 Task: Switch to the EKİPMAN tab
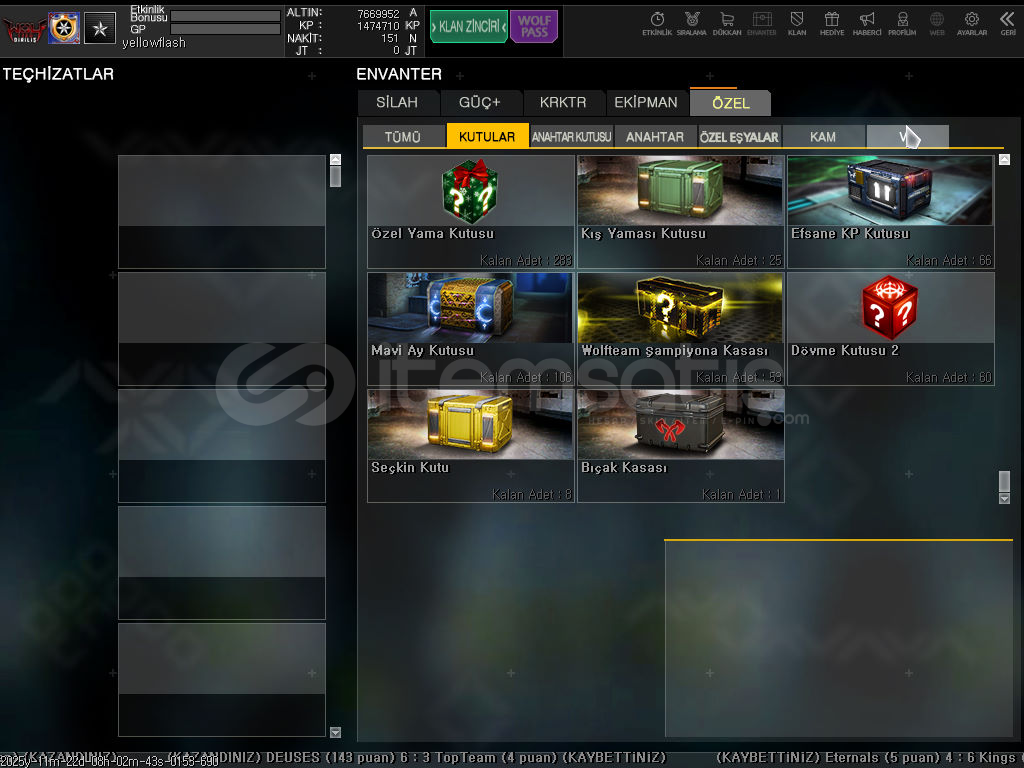pos(646,103)
